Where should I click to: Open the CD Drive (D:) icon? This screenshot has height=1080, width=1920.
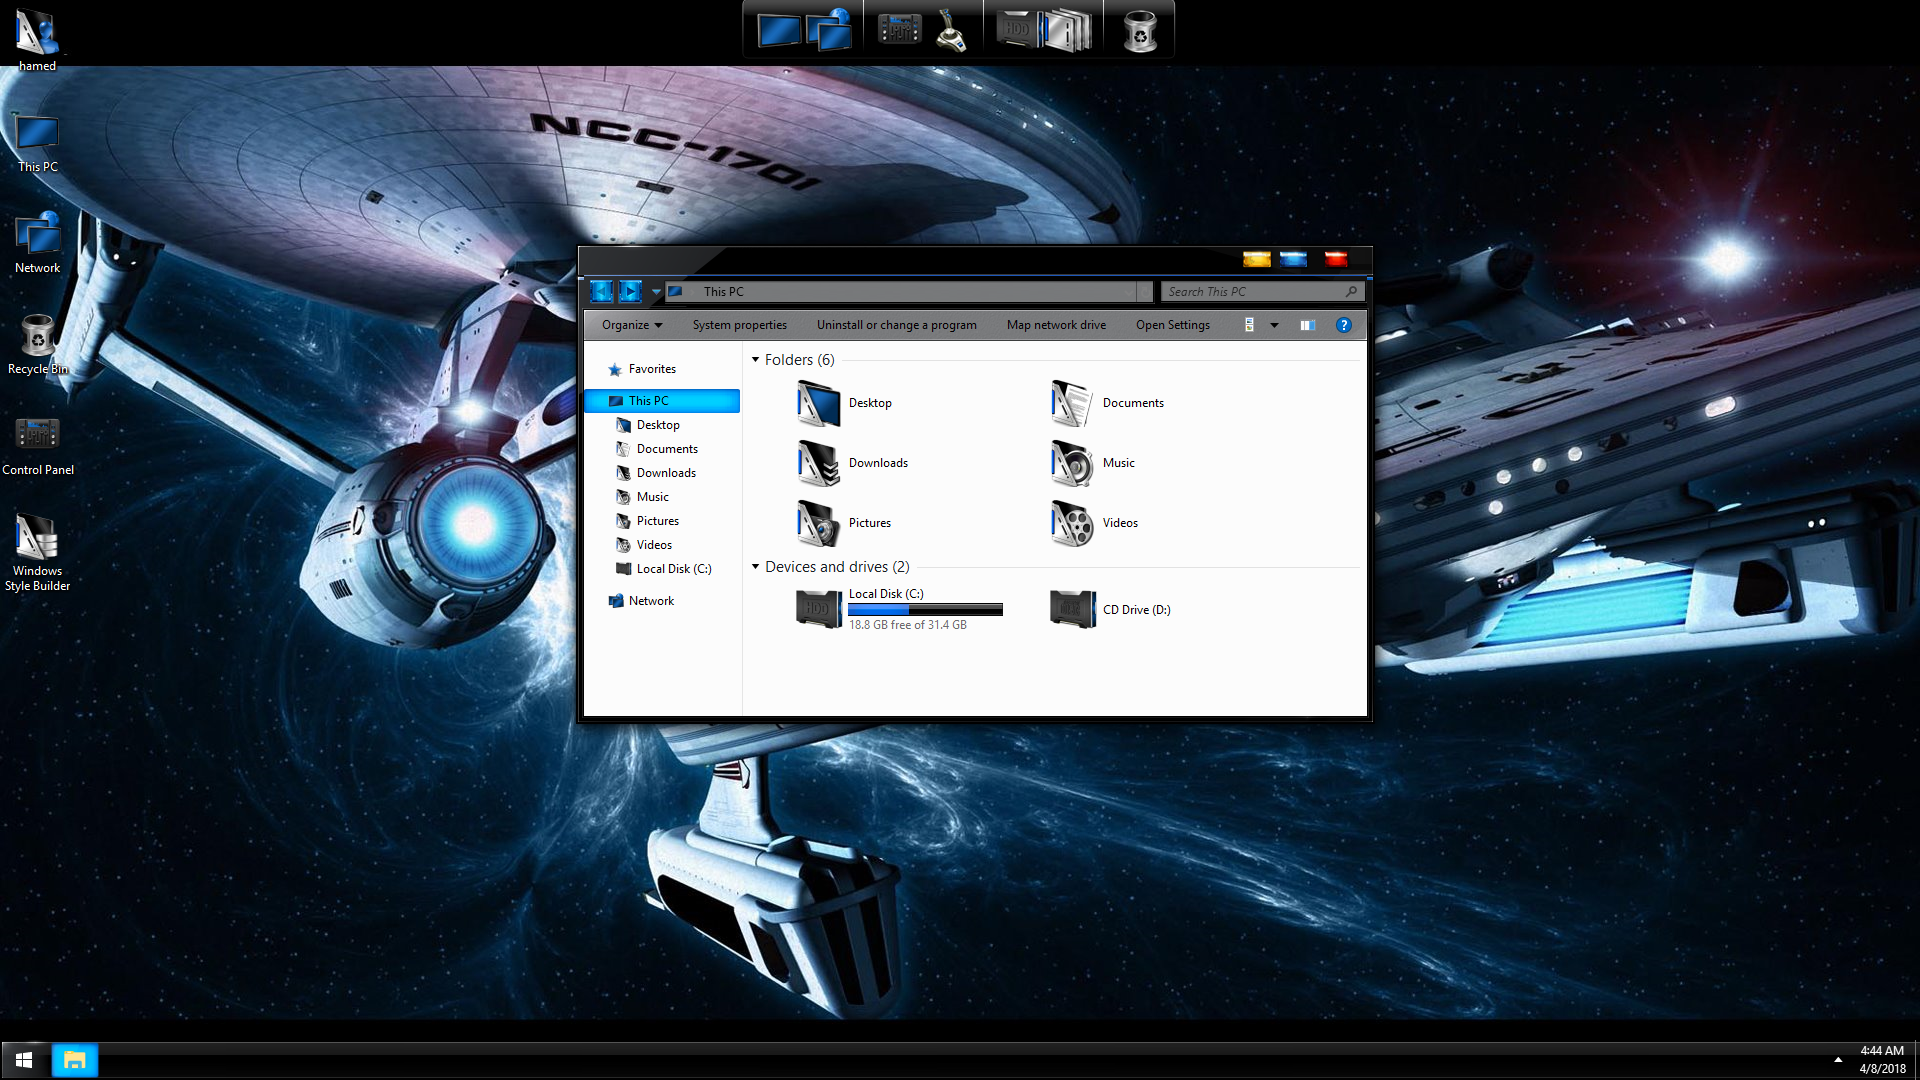click(x=1072, y=609)
